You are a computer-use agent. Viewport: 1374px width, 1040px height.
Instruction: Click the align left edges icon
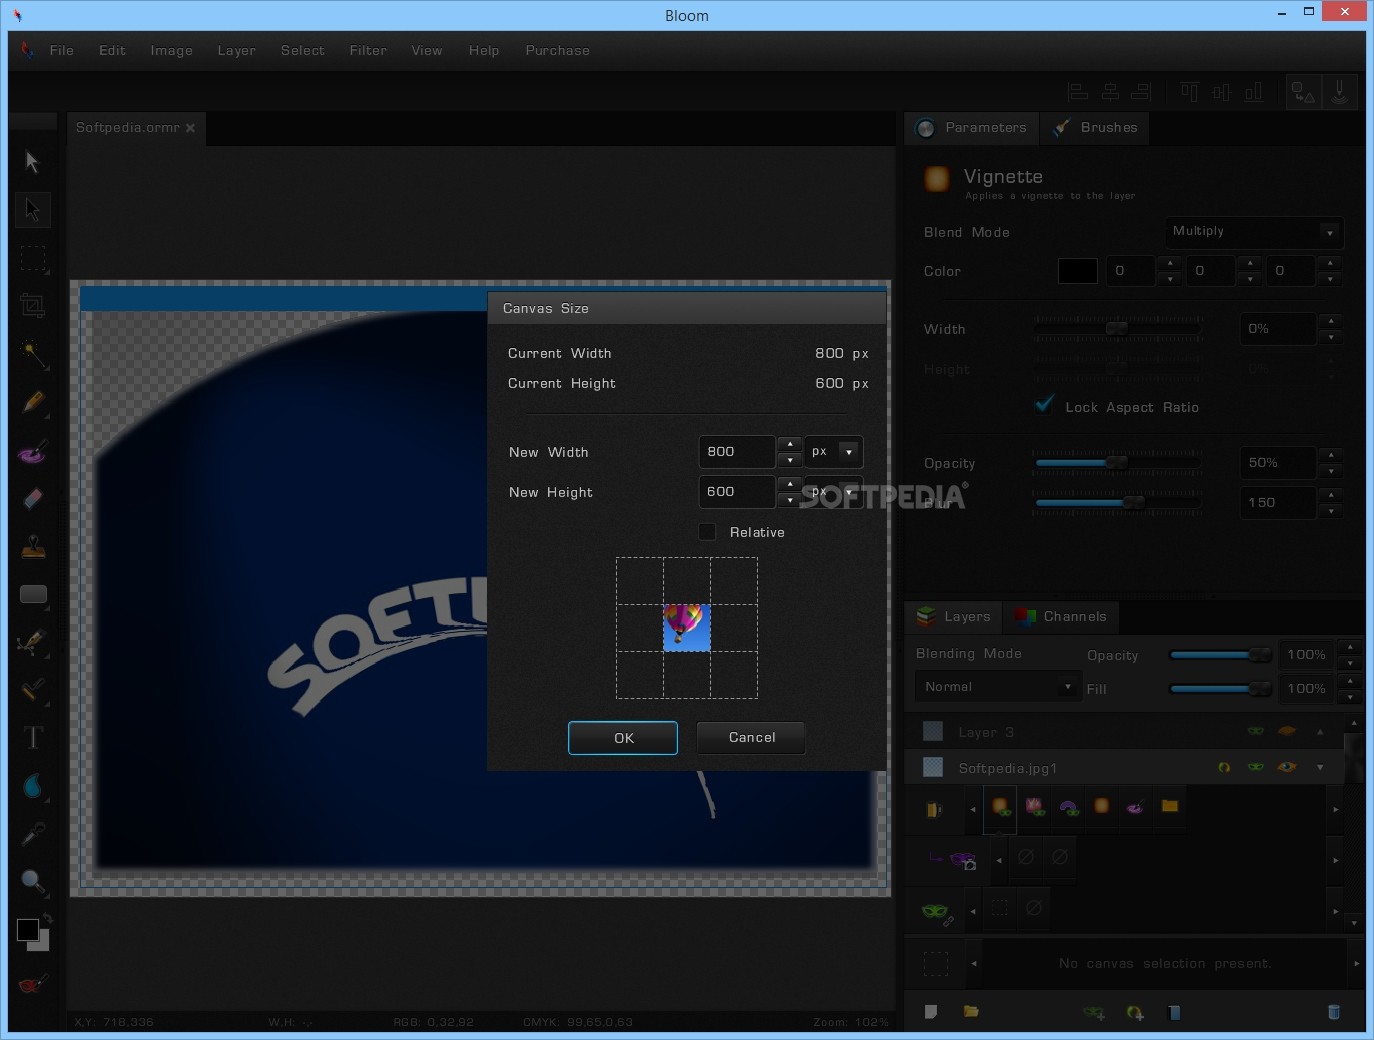1078,92
